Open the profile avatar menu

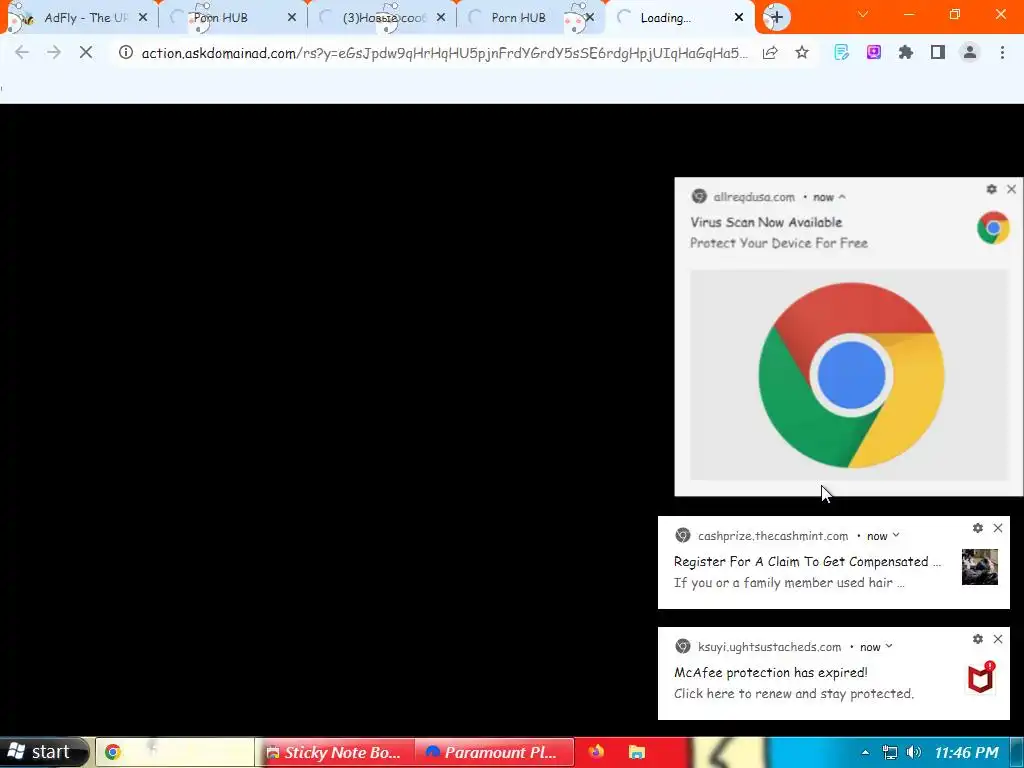click(x=970, y=52)
